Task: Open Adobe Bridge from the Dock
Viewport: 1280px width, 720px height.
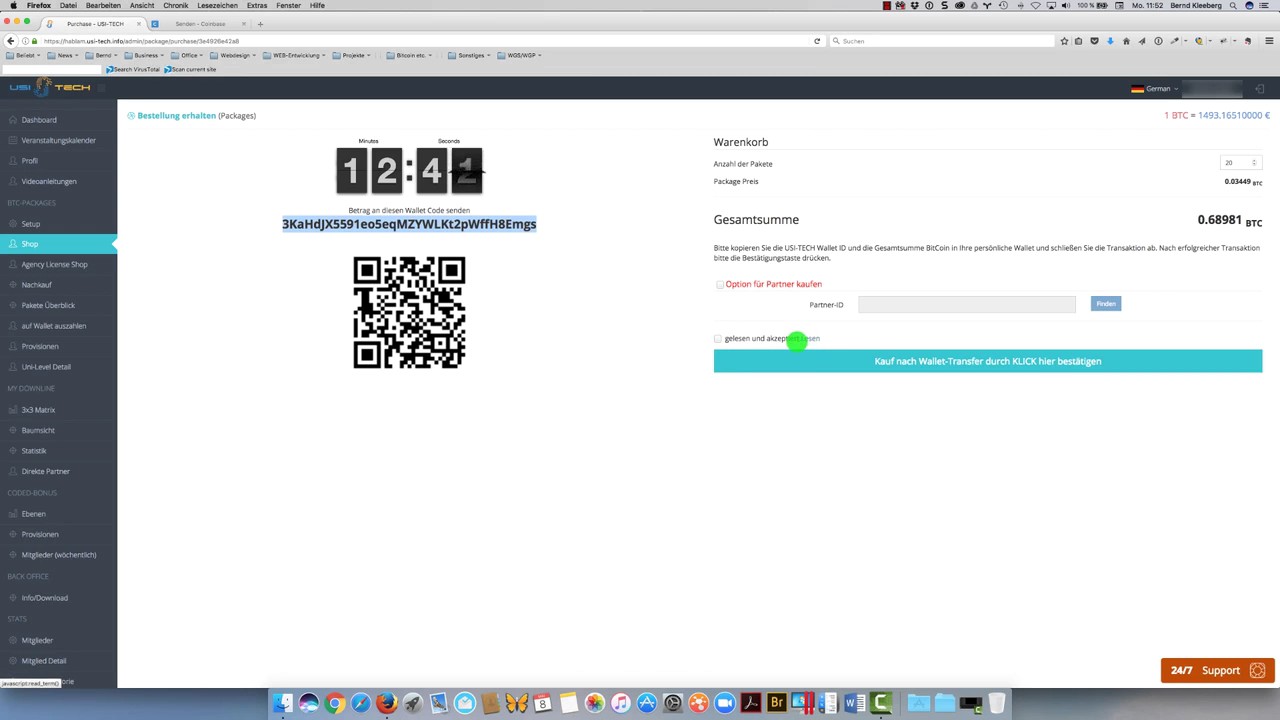Action: (777, 703)
